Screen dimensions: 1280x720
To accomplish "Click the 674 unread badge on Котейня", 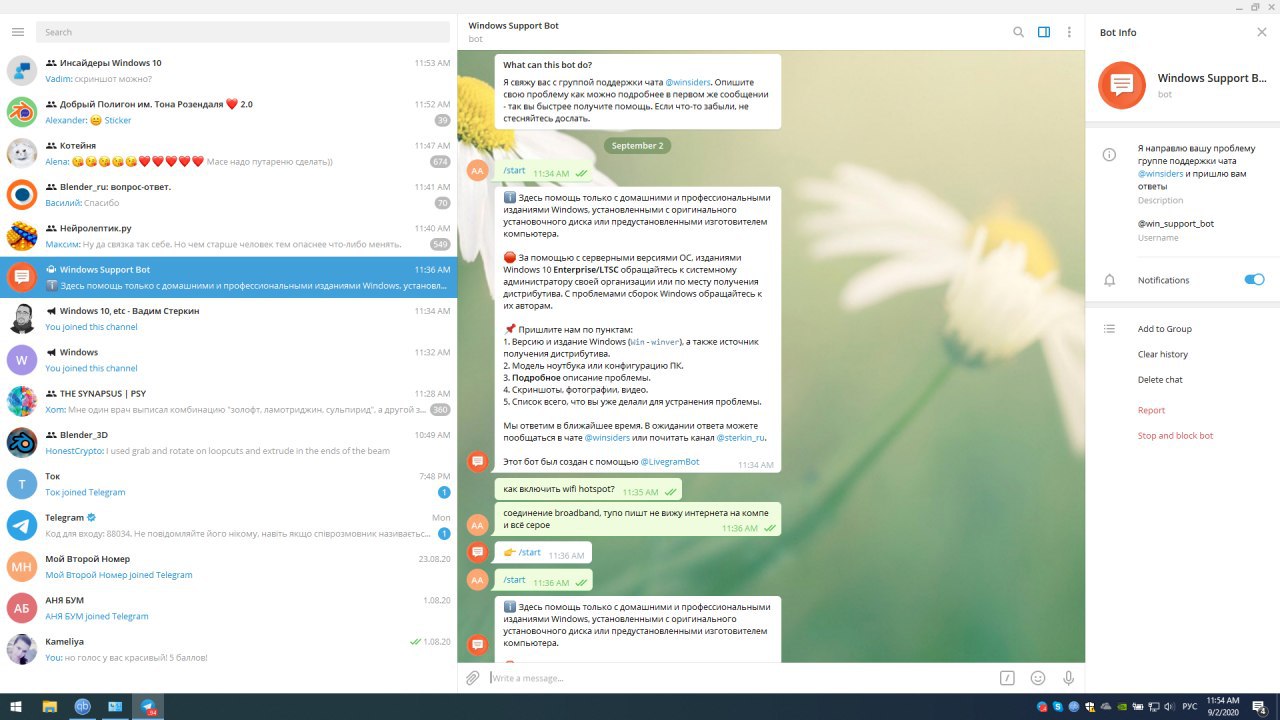I will click(x=440, y=162).
